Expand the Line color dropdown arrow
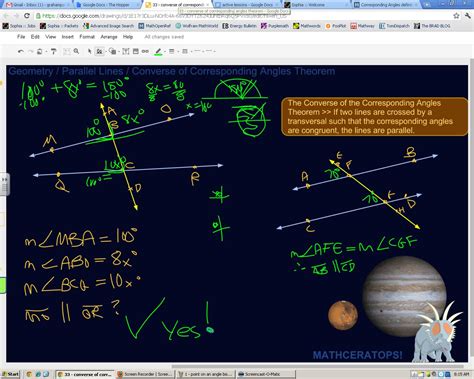Viewport: 474px width, 379px height. tap(165, 52)
